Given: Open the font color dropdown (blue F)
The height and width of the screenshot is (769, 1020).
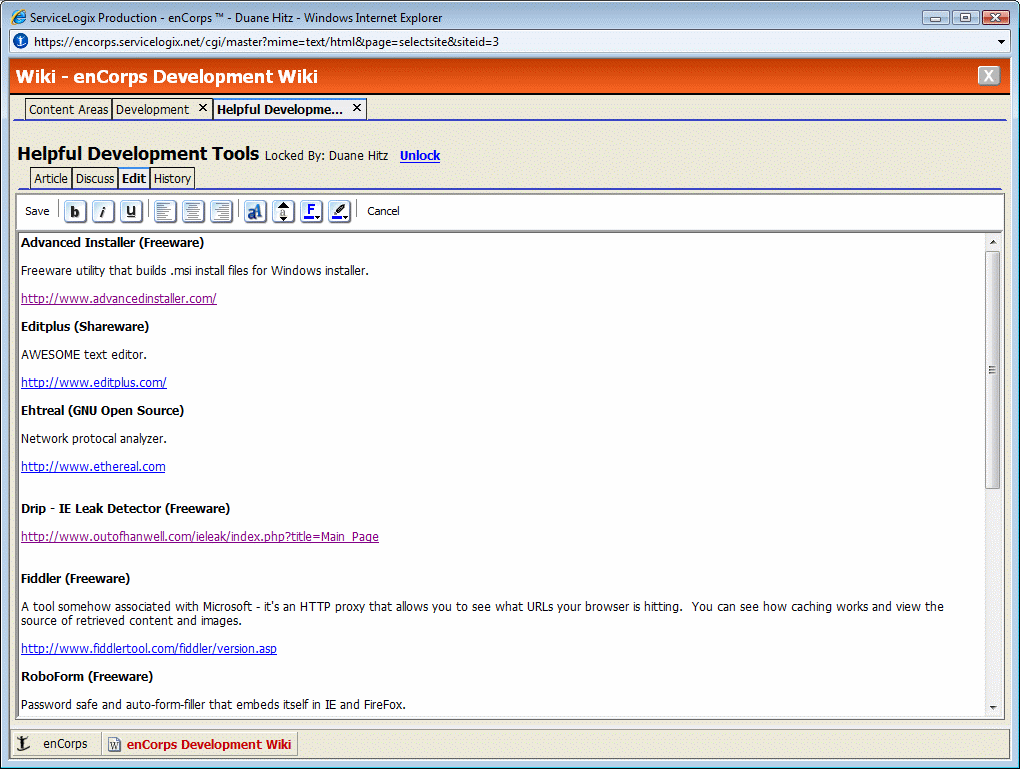Looking at the screenshot, I should (312, 211).
